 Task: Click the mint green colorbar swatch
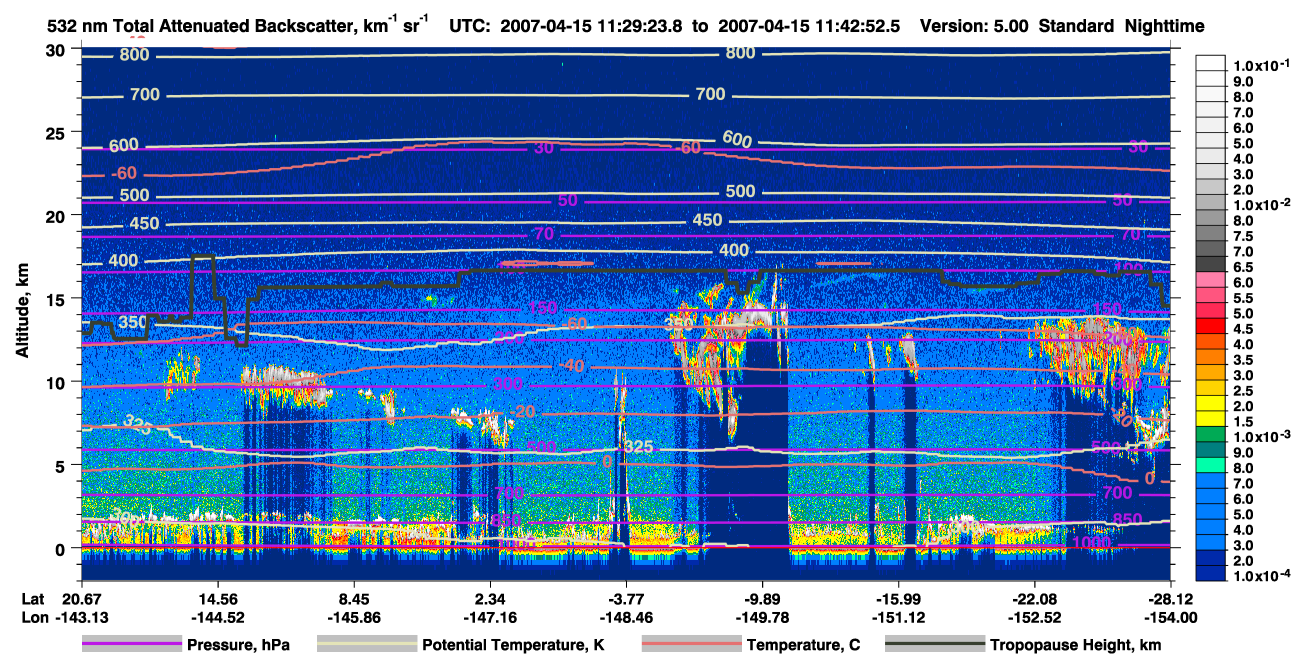point(1210,463)
